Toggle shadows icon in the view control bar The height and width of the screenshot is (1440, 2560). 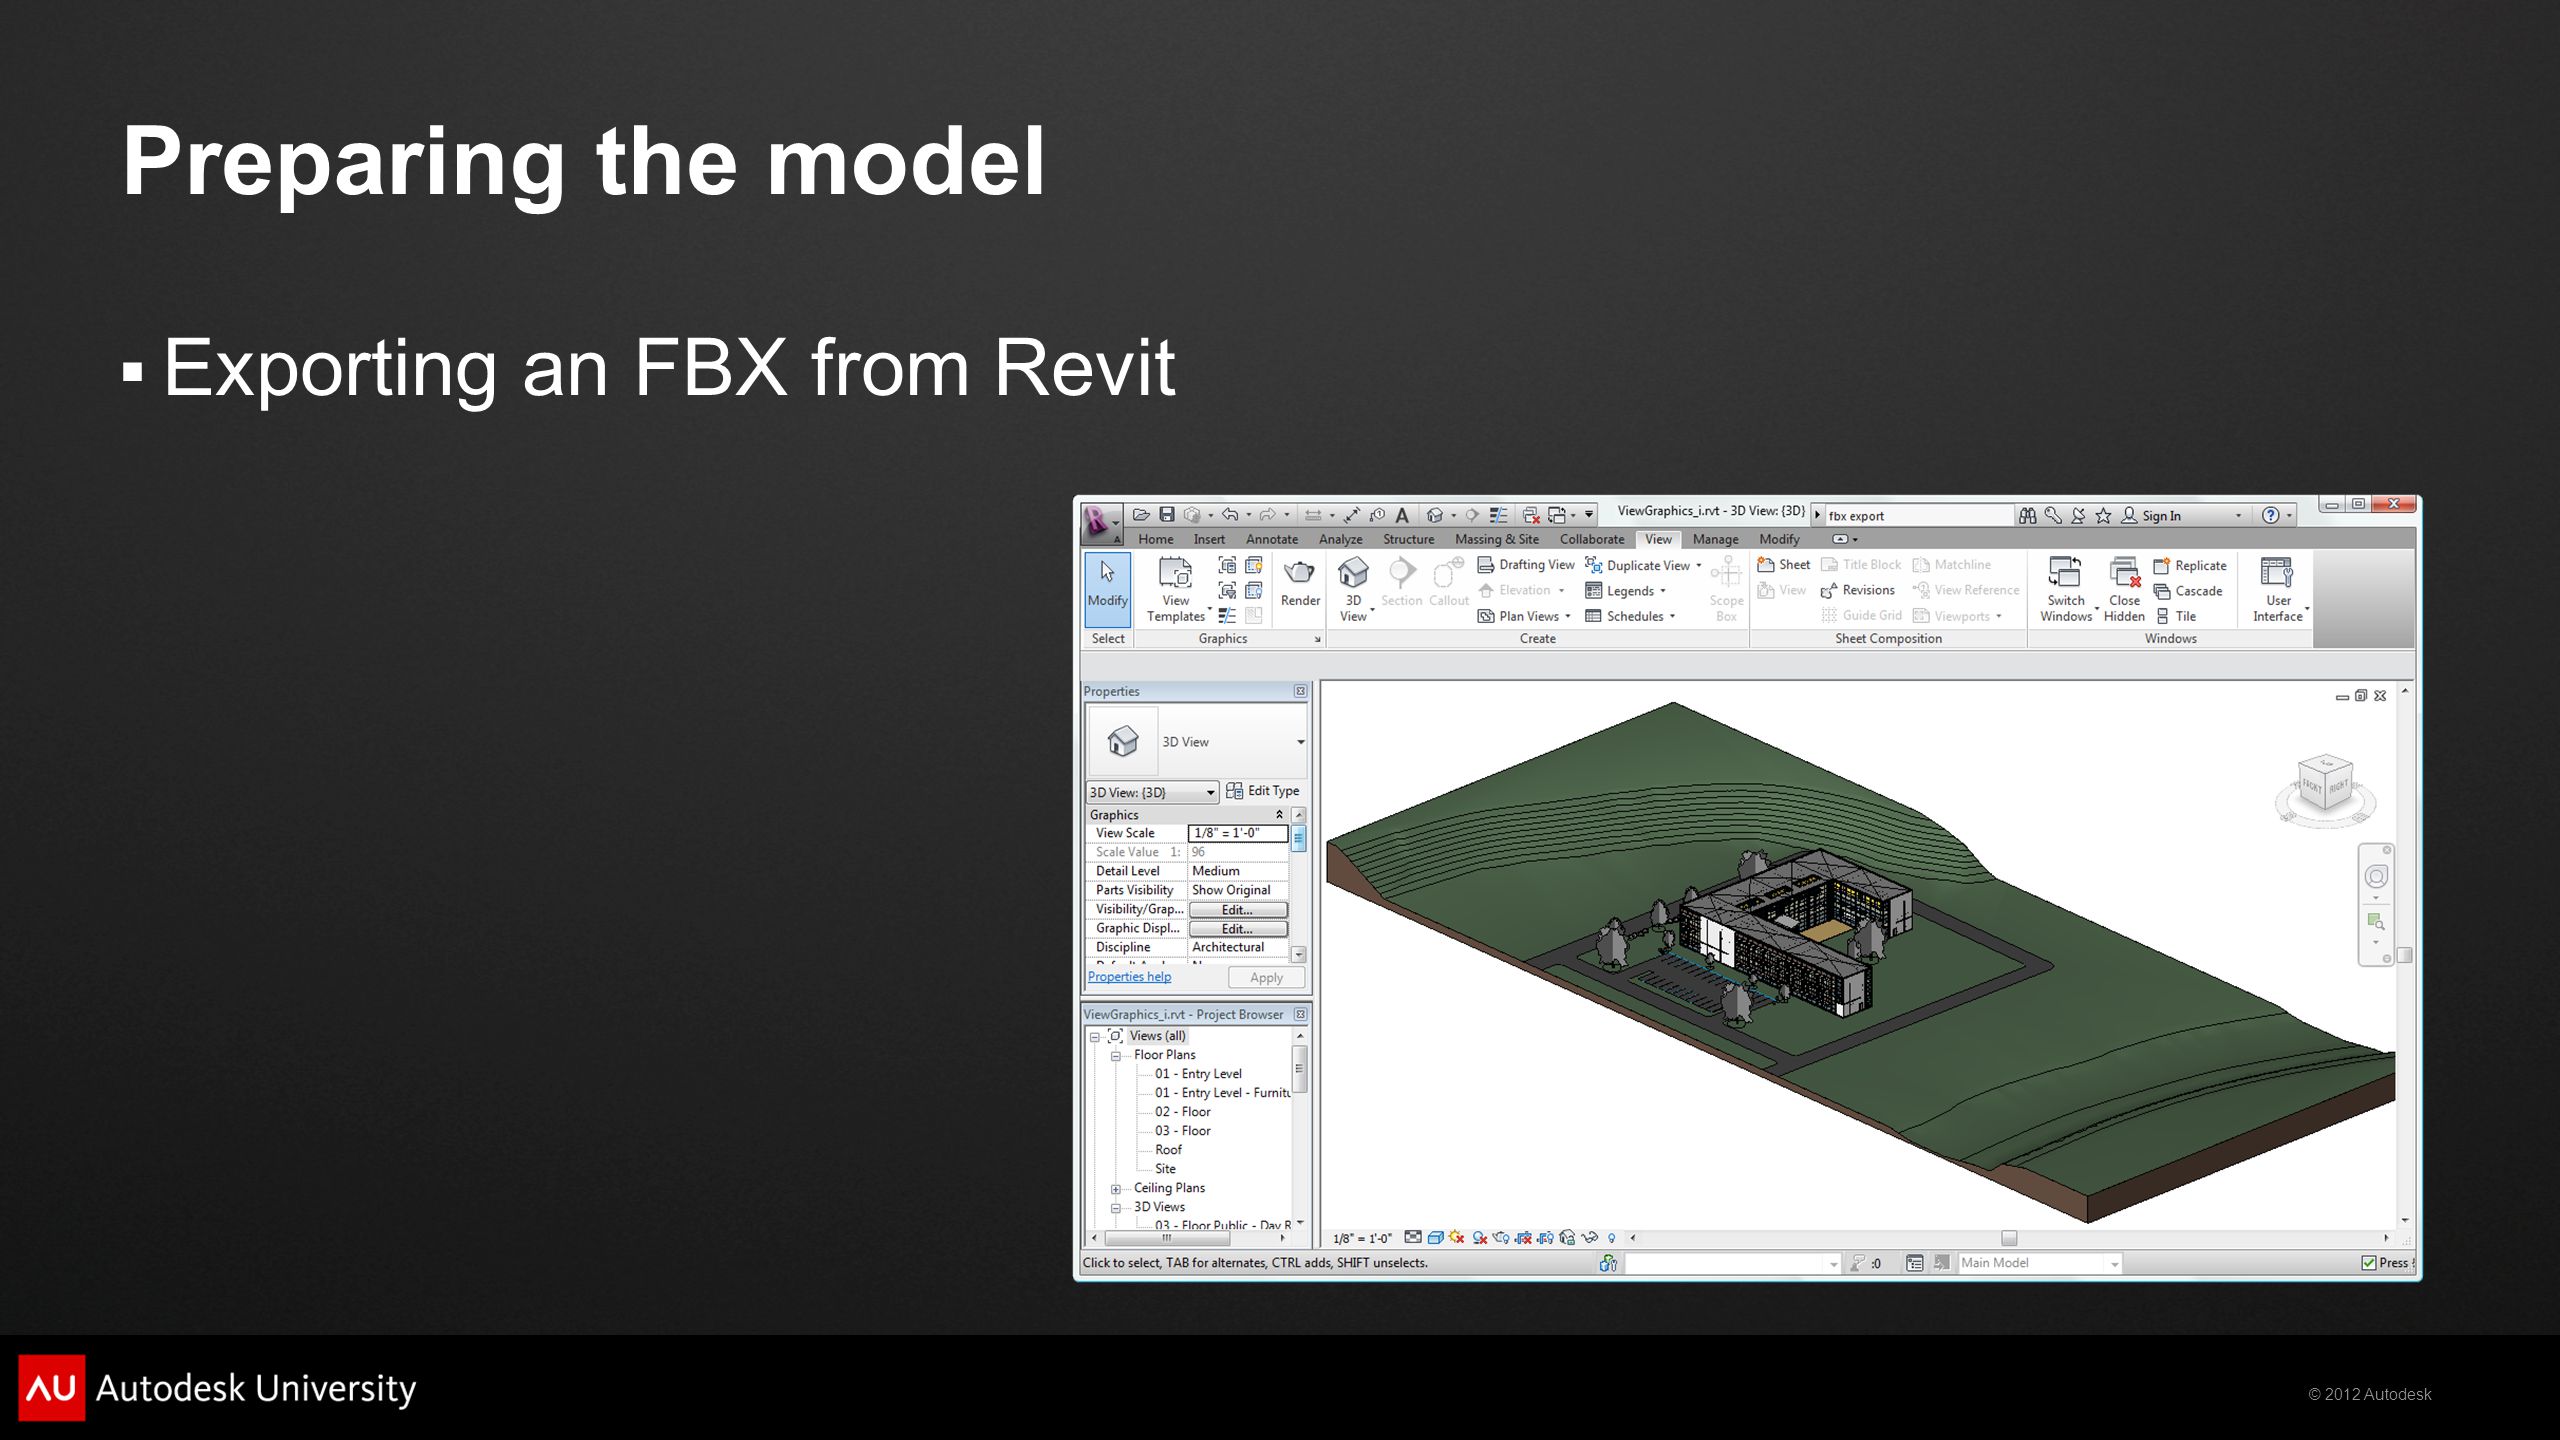pos(1479,1238)
